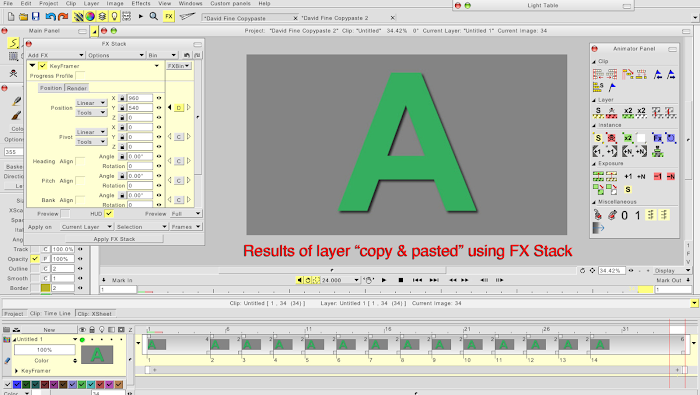Save the project with the floppy icon

point(36,17)
